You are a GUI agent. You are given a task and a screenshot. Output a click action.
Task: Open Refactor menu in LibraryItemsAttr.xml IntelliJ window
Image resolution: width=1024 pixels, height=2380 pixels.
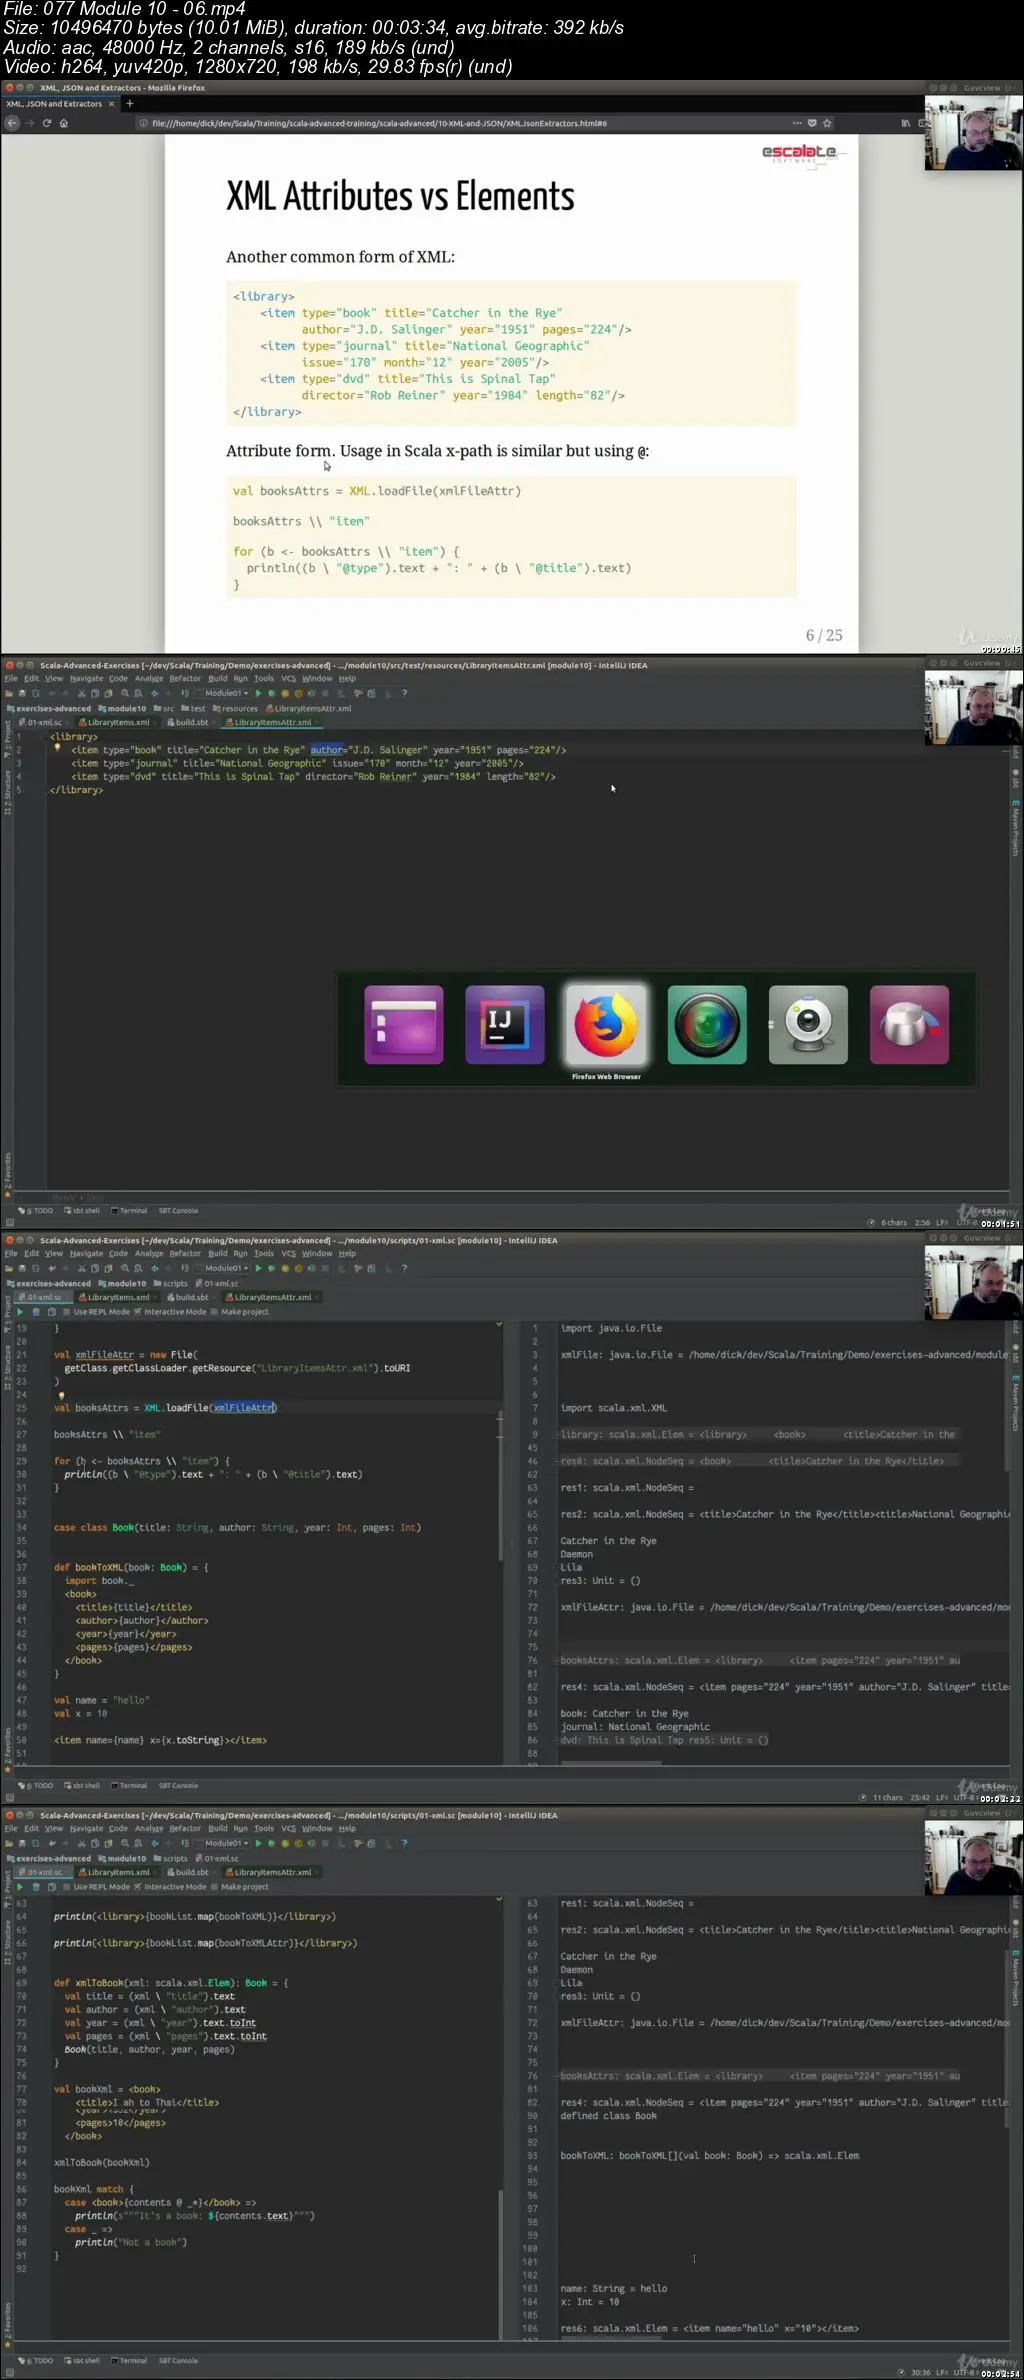185,678
